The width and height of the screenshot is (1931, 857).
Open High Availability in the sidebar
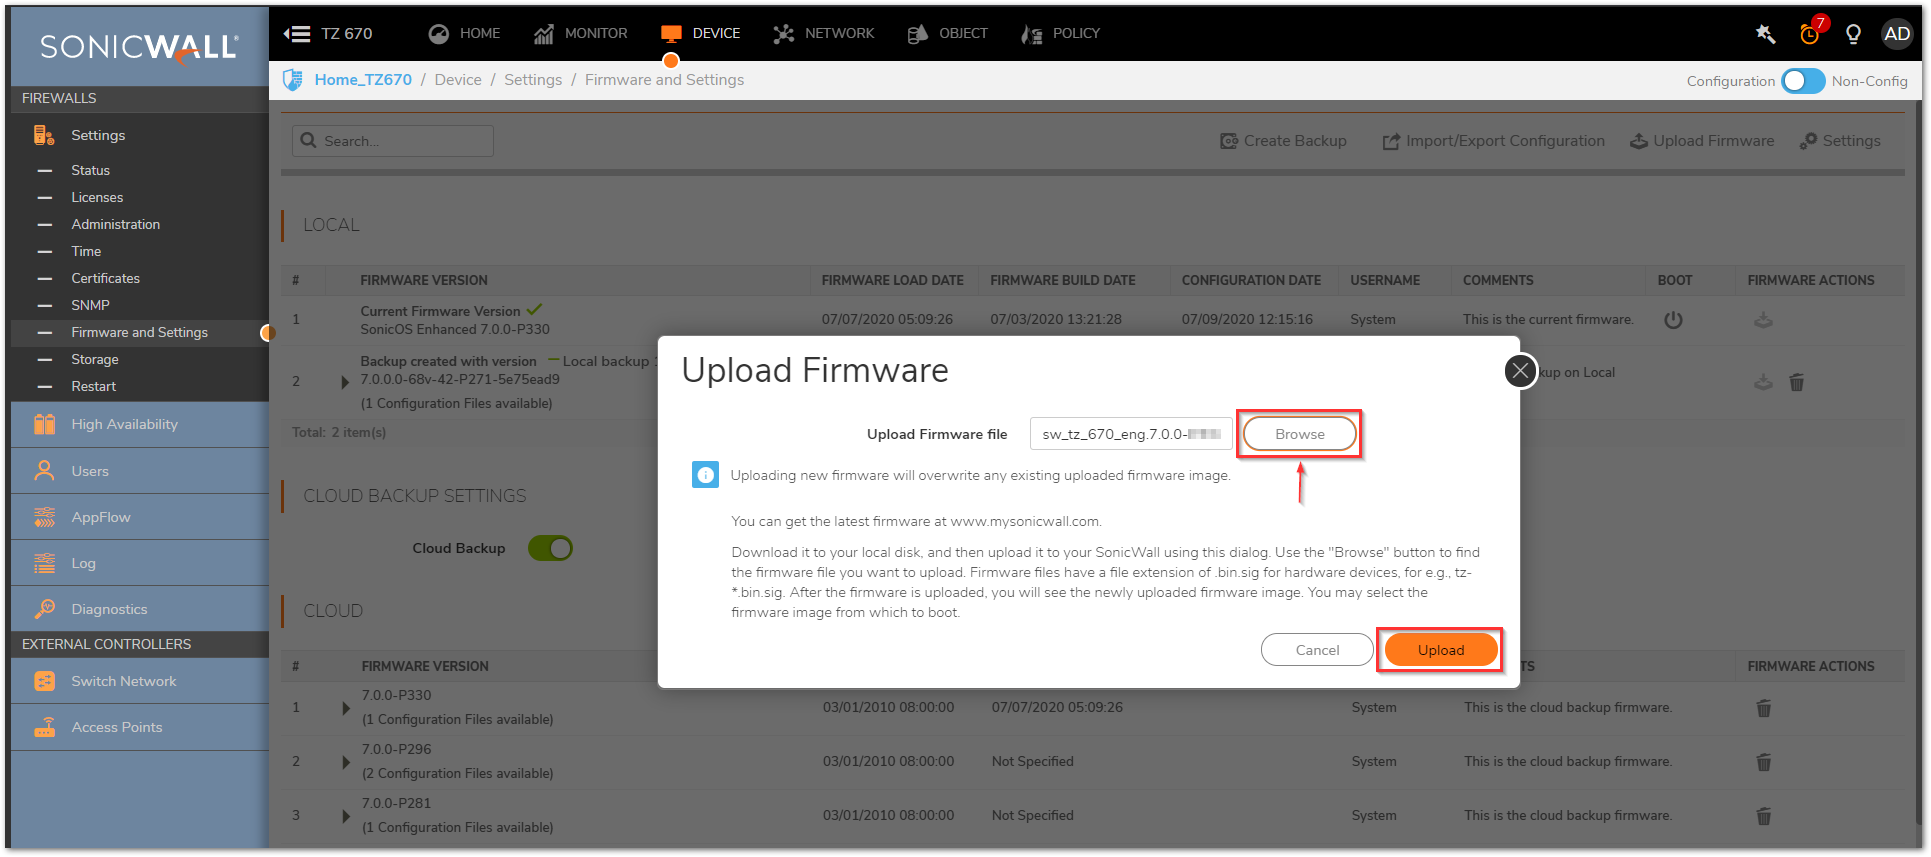(124, 424)
